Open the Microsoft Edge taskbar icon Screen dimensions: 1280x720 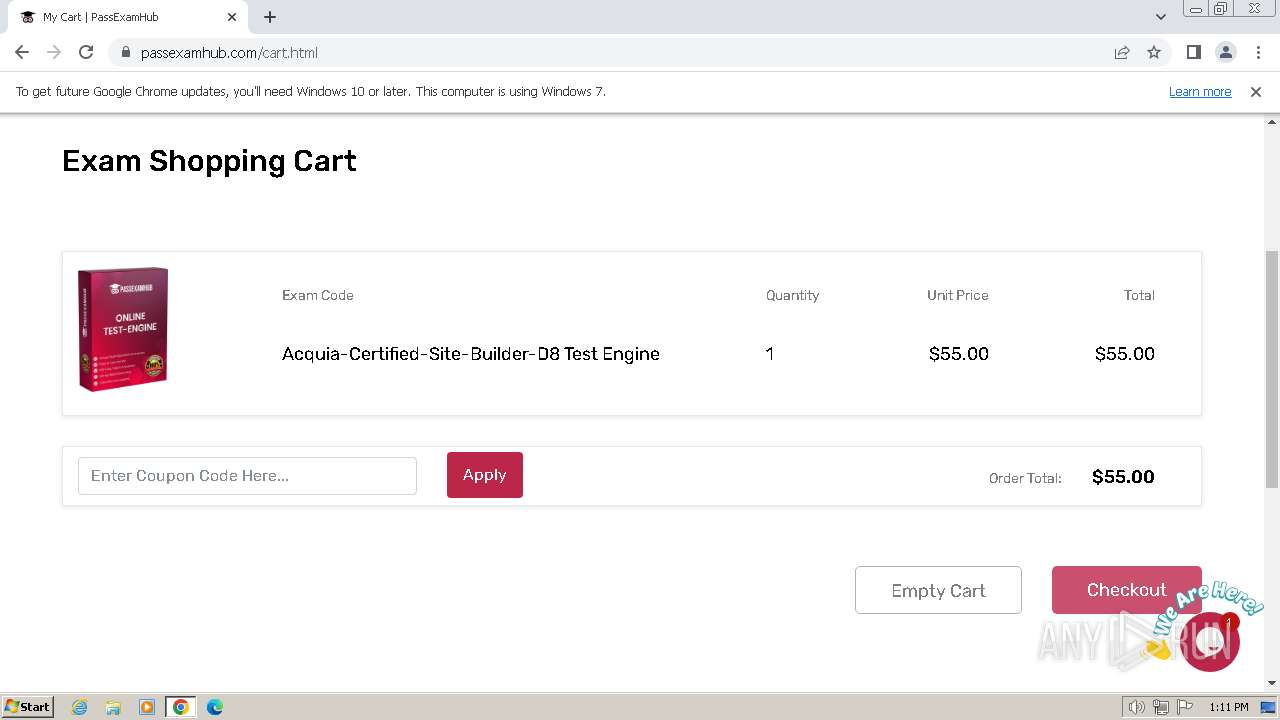pos(215,707)
